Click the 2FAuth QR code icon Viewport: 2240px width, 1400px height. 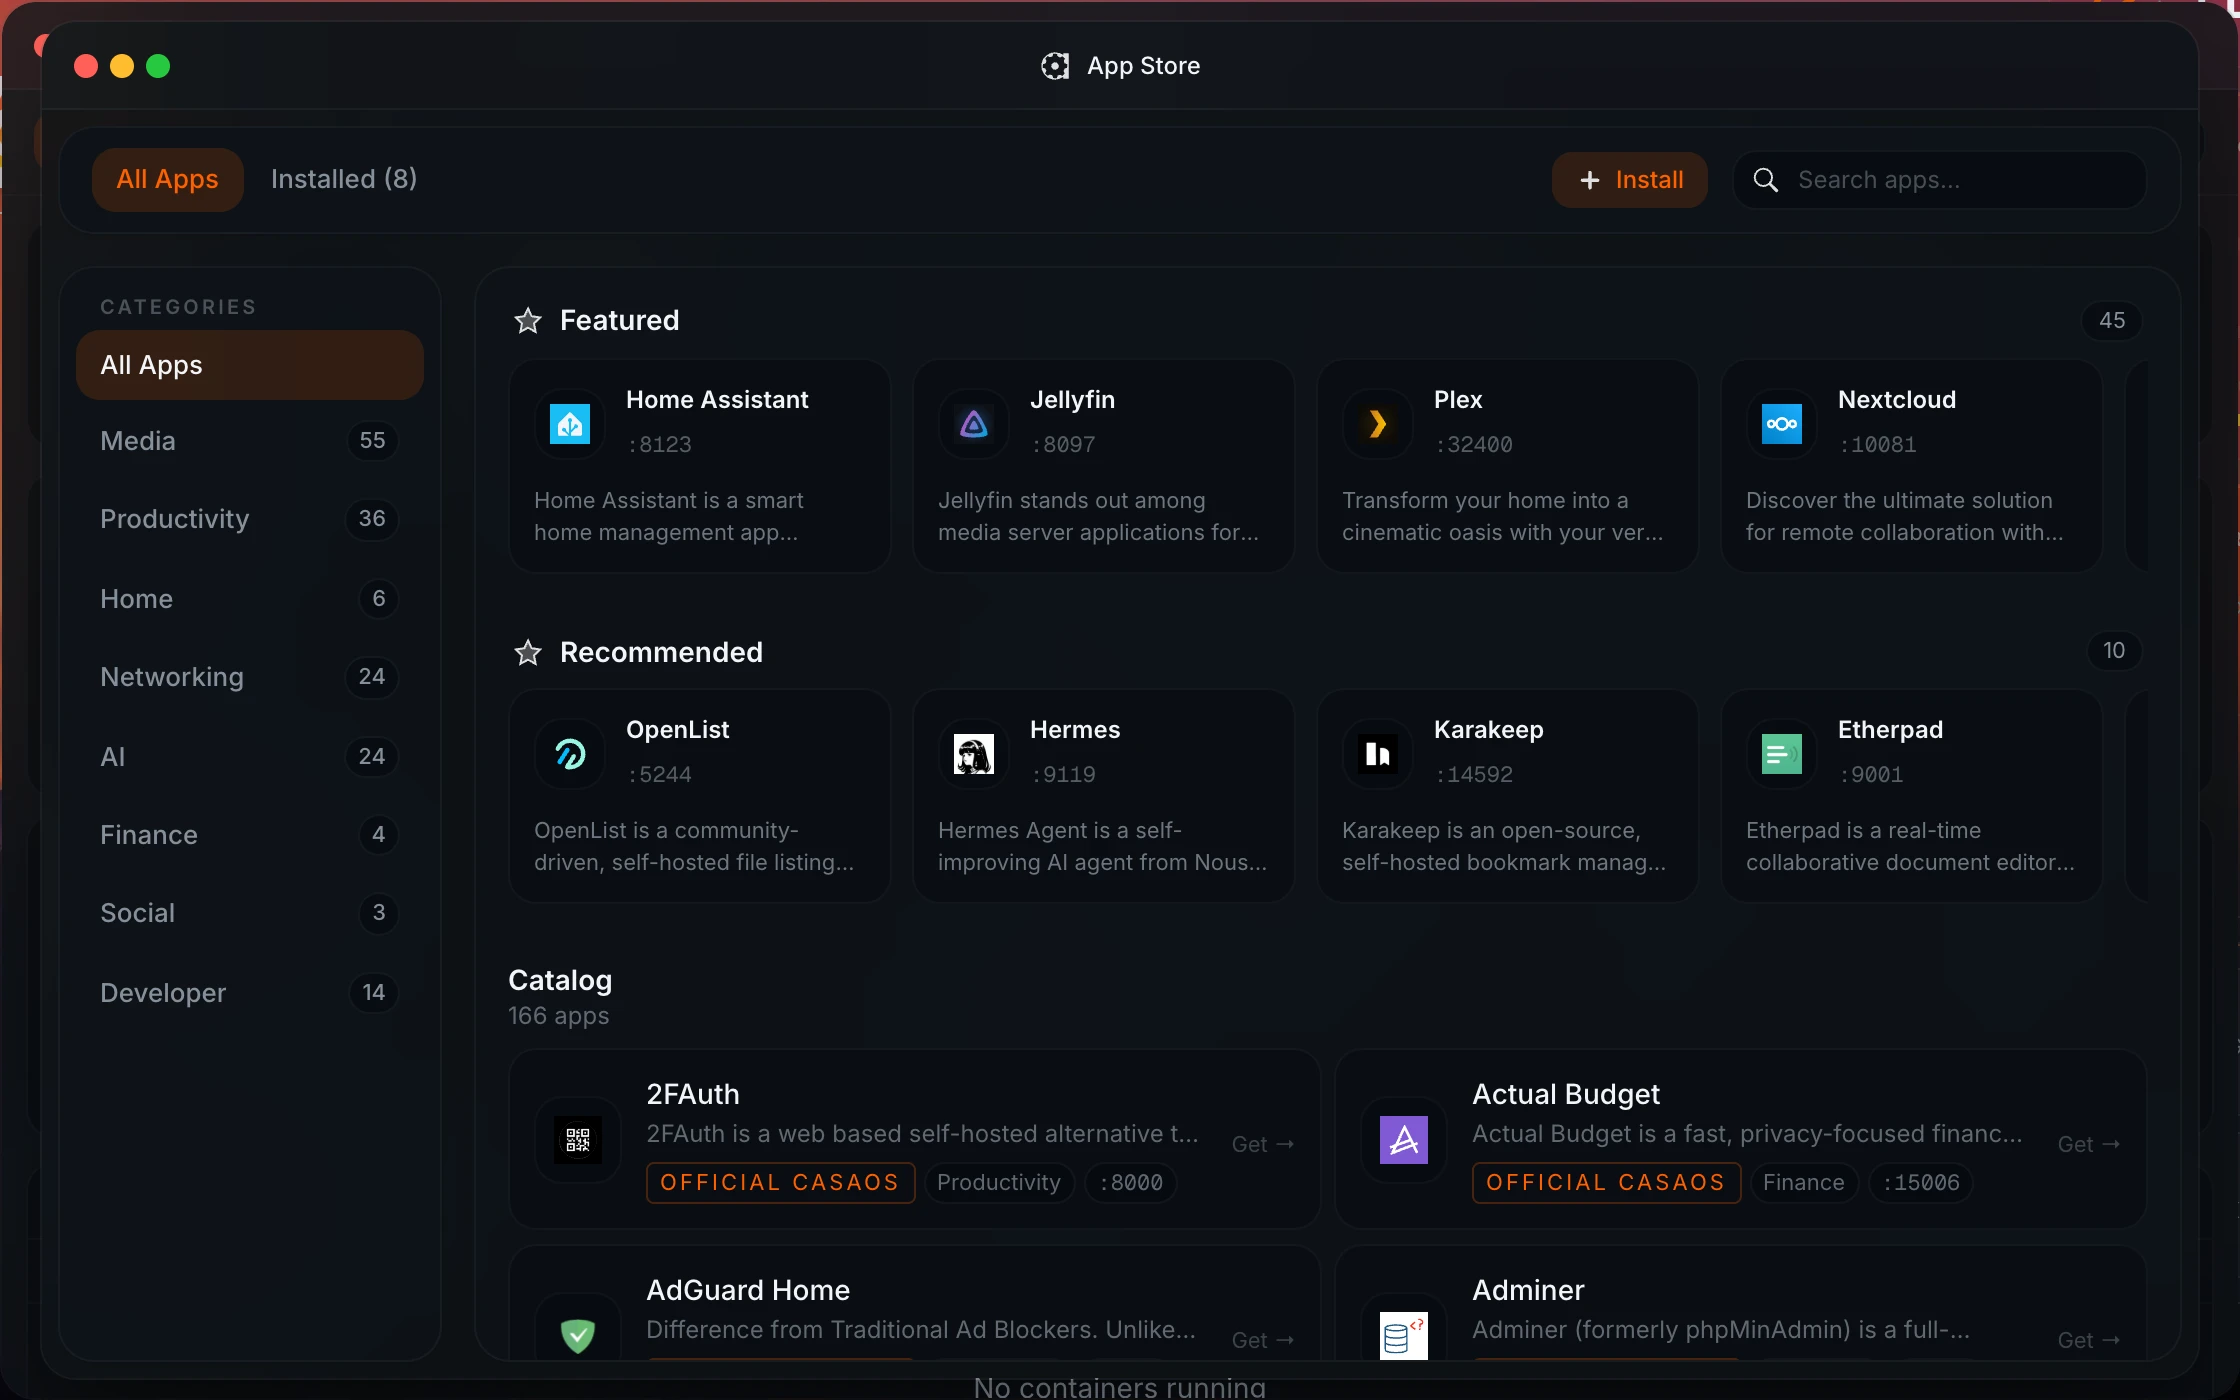[578, 1140]
